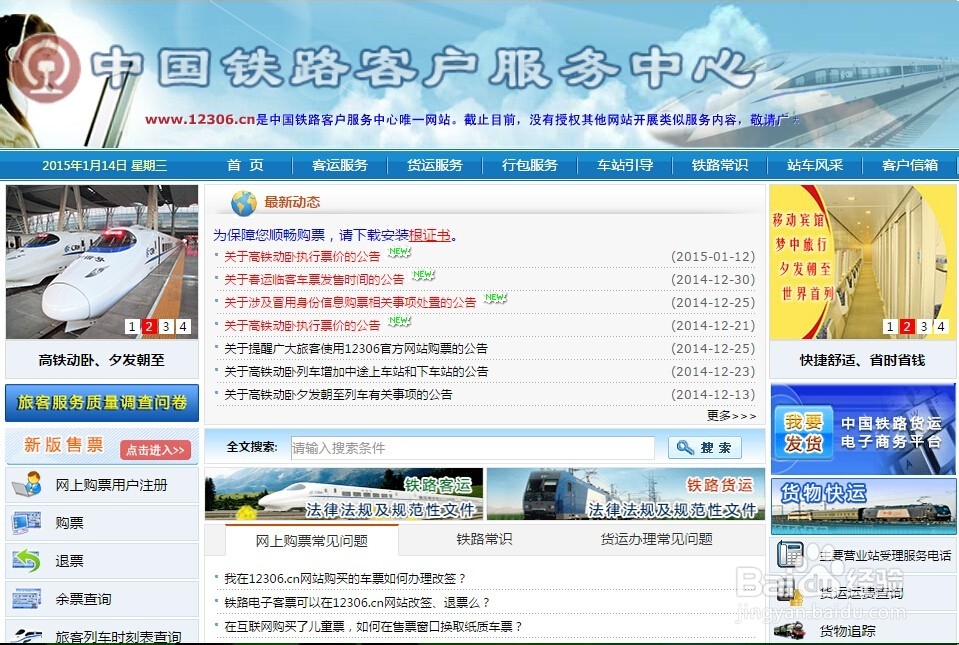Show slide 3 in the right sleeper-car slideshow
Screen dimensions: 959x645
[x=924, y=326]
